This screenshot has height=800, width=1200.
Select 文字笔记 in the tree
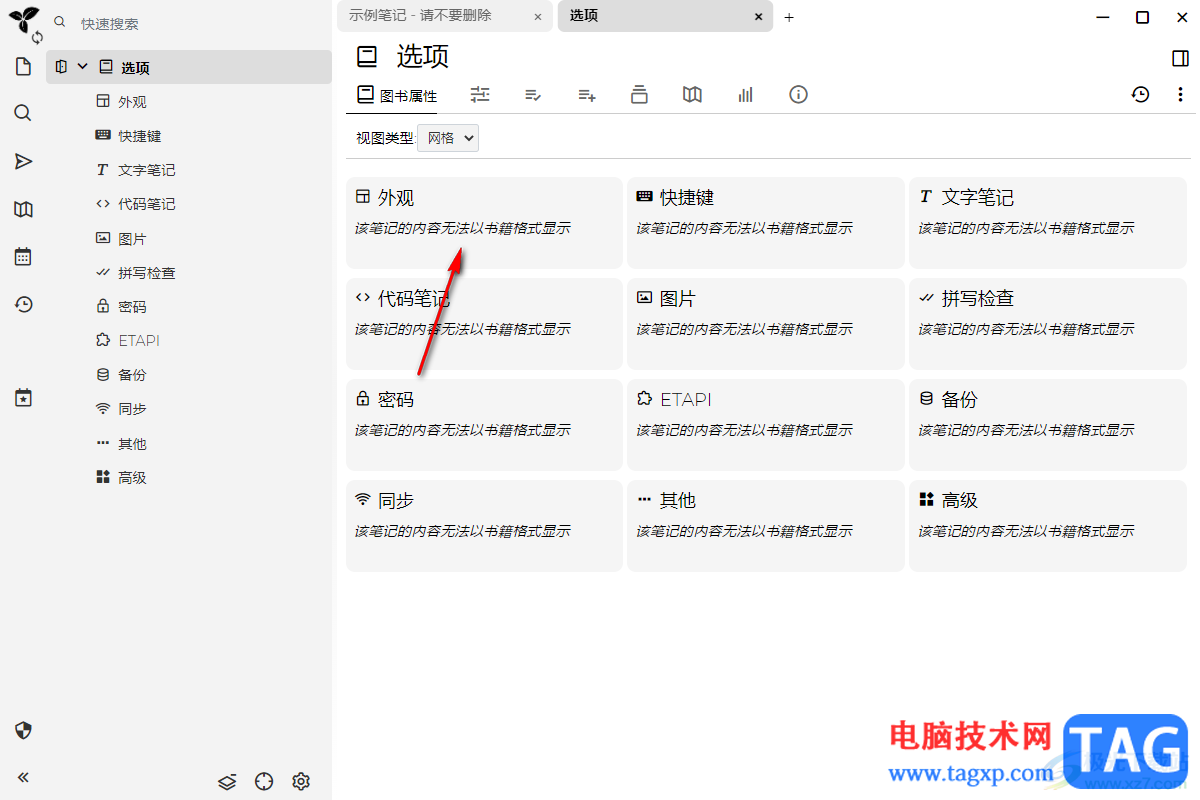click(x=147, y=170)
